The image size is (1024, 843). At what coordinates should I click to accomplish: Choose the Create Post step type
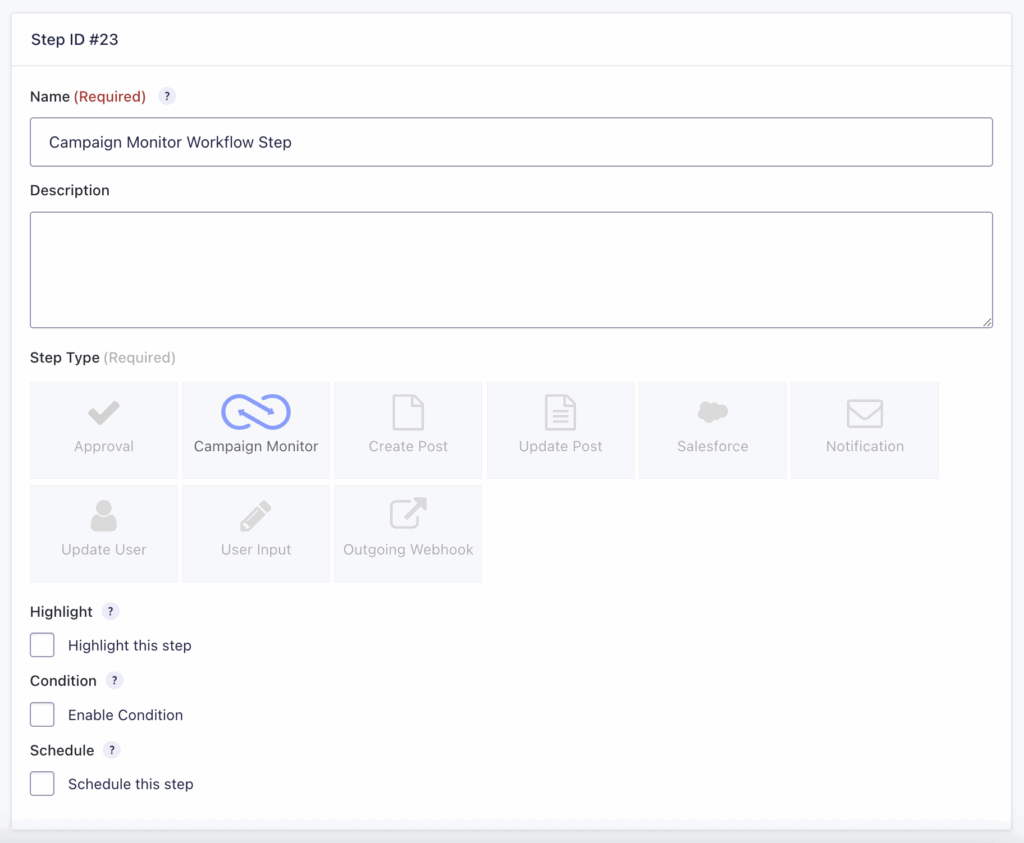point(408,430)
